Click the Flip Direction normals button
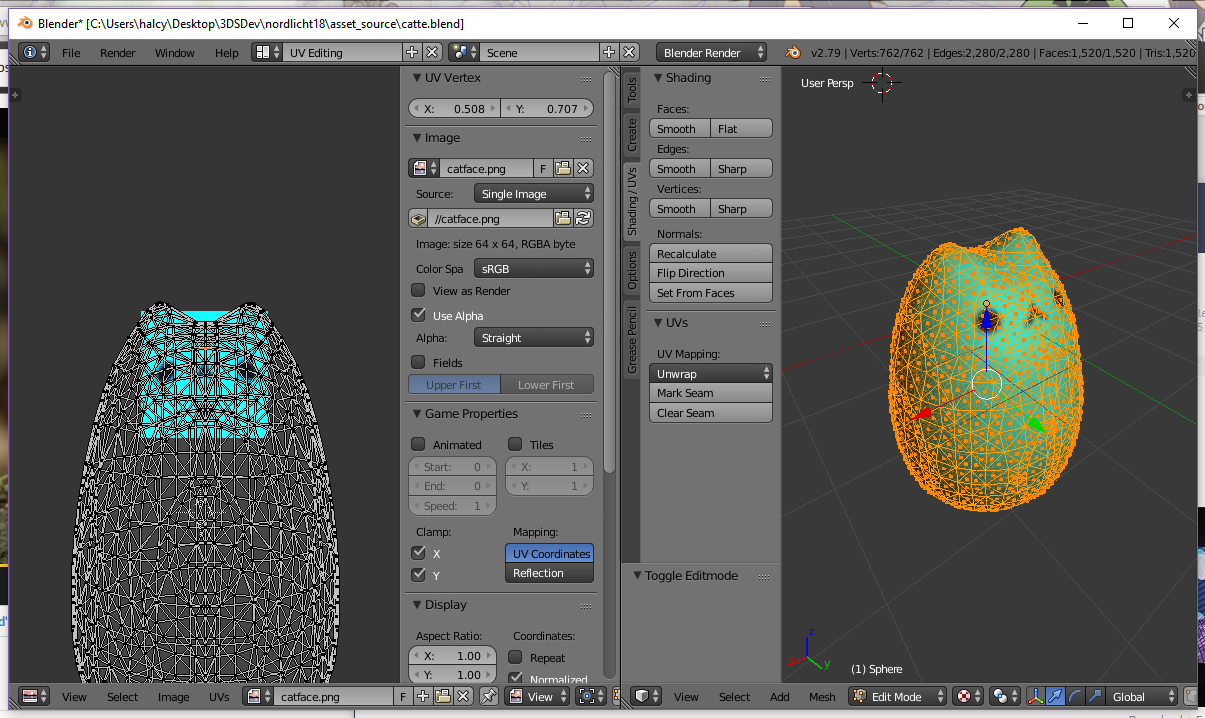Image resolution: width=1205 pixels, height=718 pixels. click(711, 273)
